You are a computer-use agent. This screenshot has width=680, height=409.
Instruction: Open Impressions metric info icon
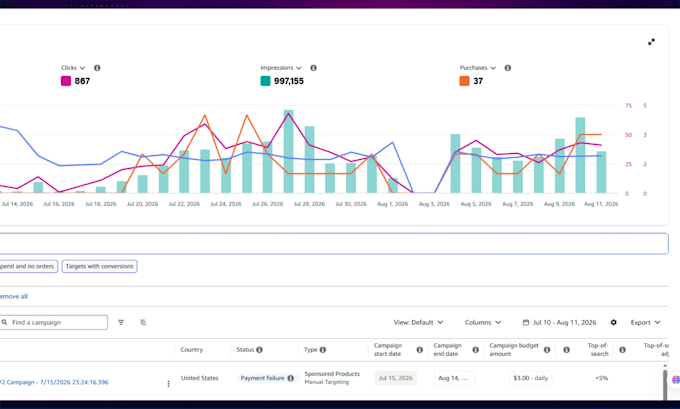click(313, 68)
